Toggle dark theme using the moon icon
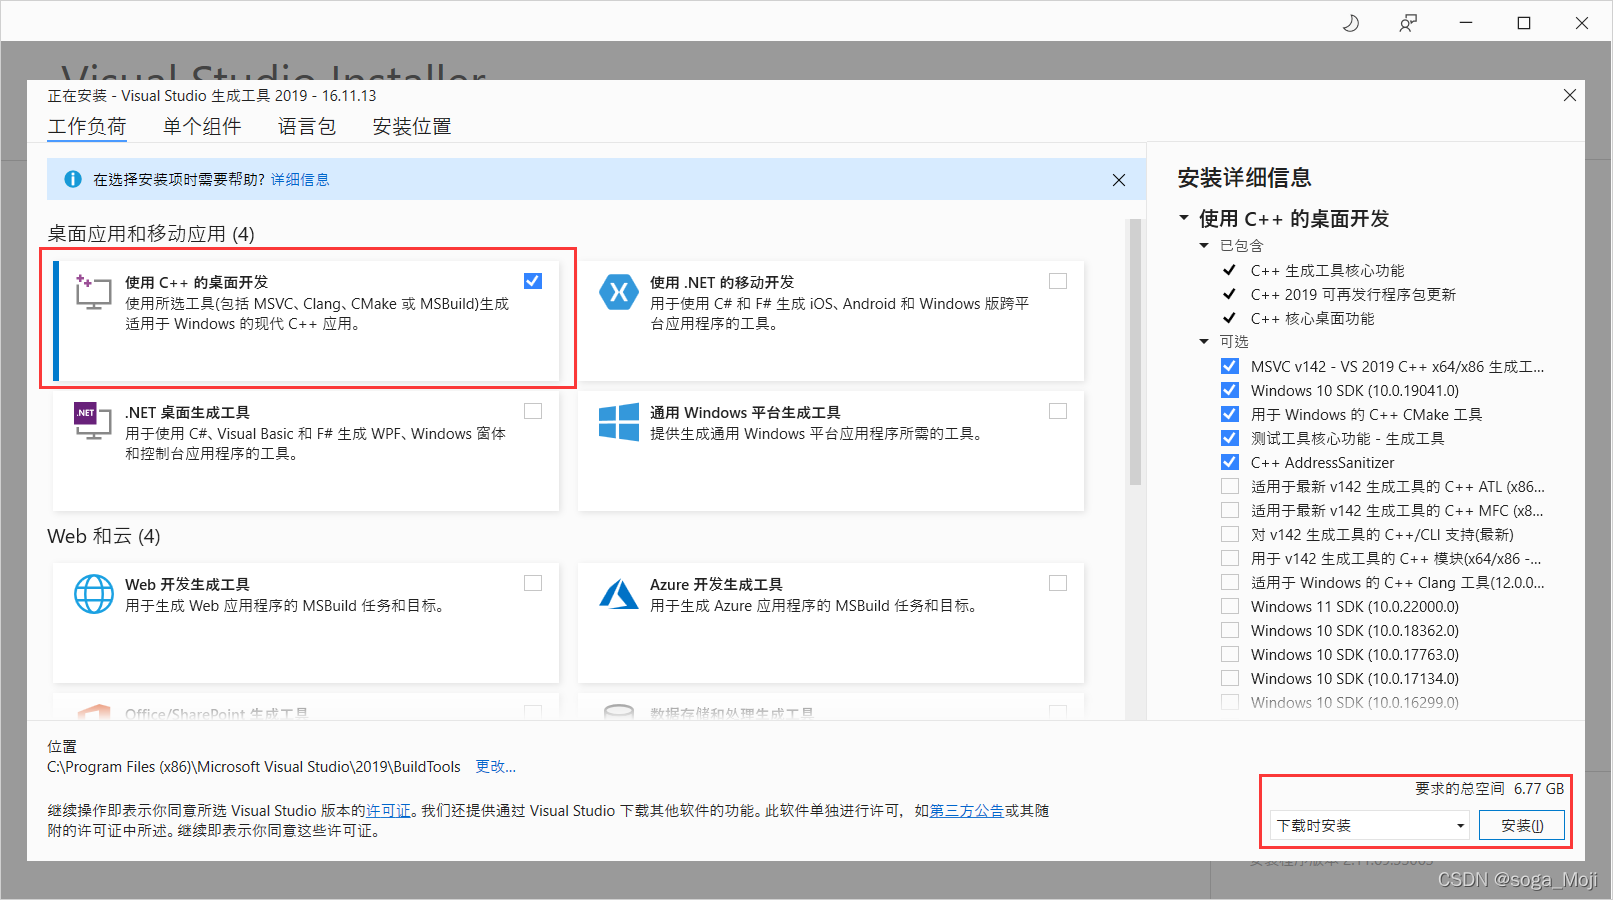This screenshot has height=900, width=1613. 1351,22
